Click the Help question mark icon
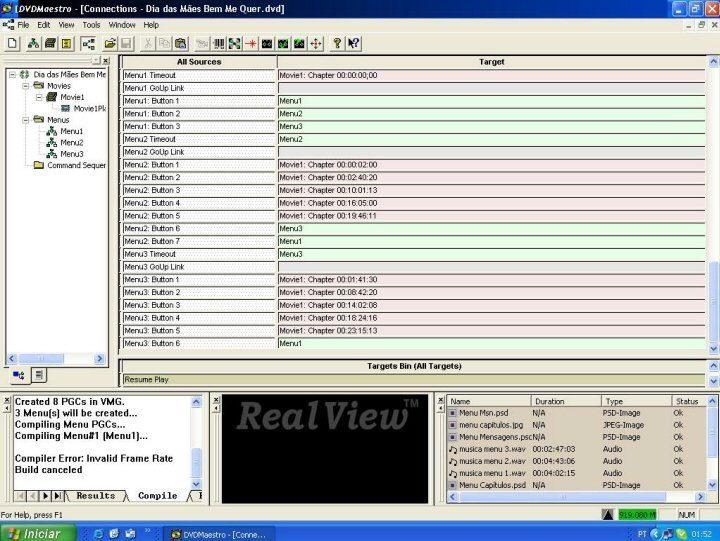Screen dimensions: 720x541 tap(337, 44)
